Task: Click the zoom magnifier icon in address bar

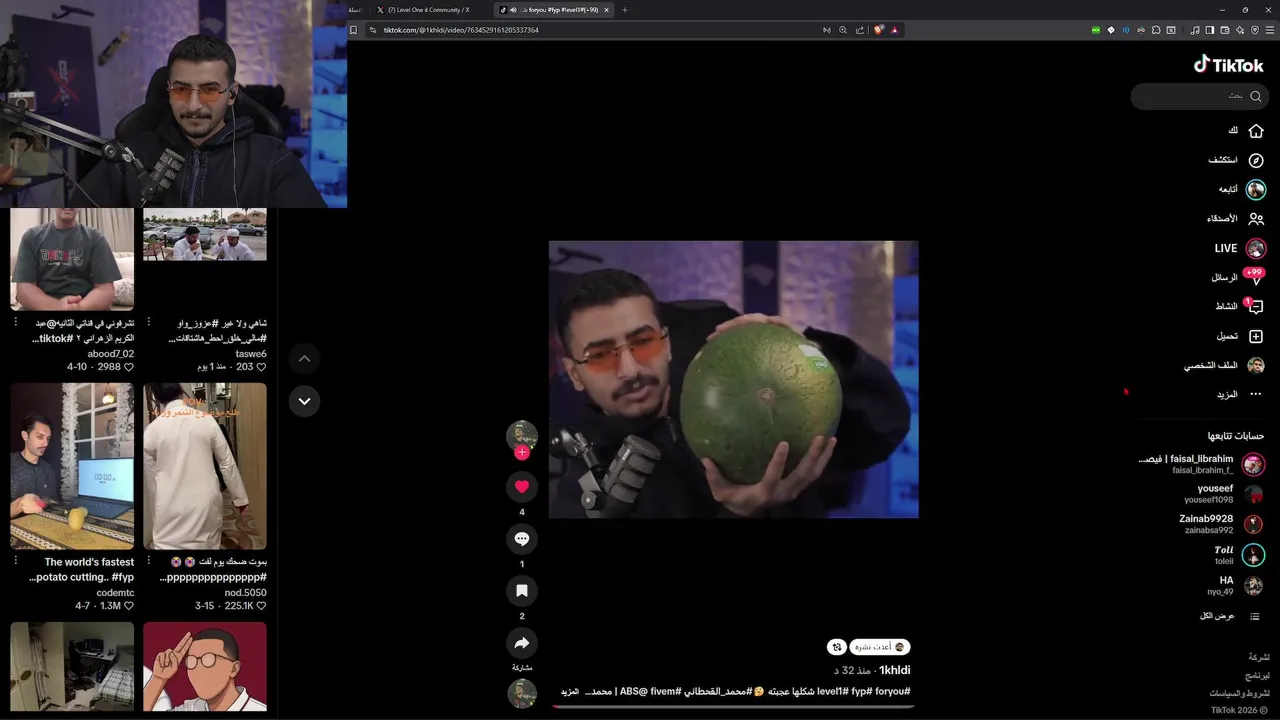Action: 843,30
